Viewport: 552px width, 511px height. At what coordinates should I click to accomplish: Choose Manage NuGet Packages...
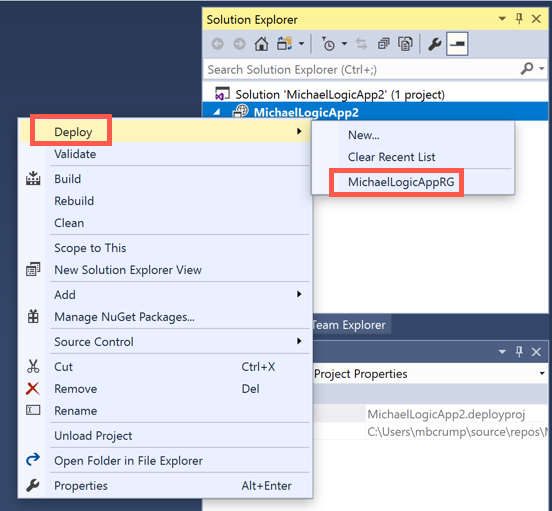pos(165,317)
